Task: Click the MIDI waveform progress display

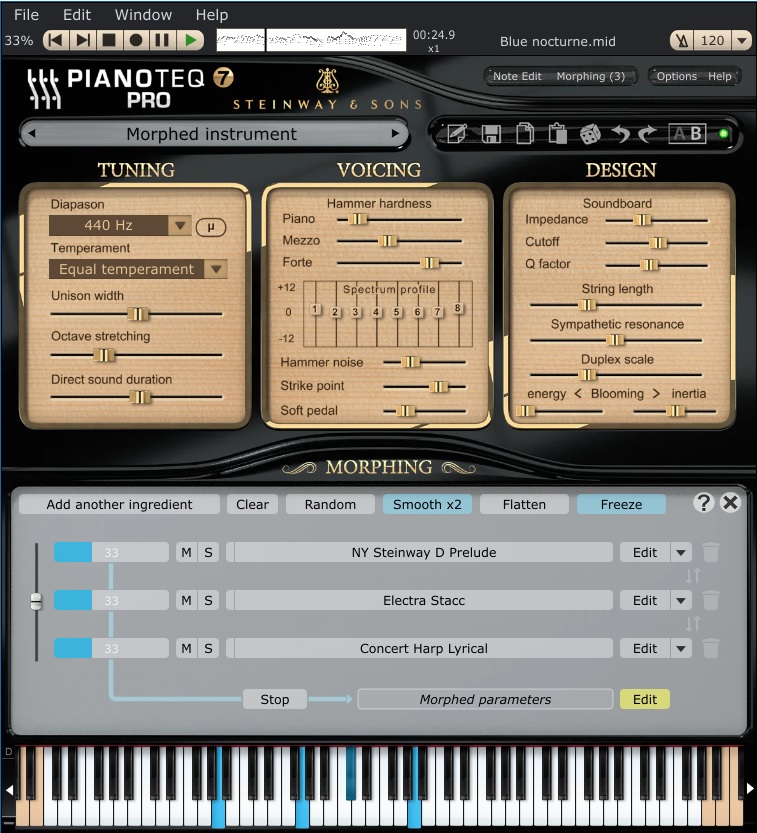Action: [311, 40]
